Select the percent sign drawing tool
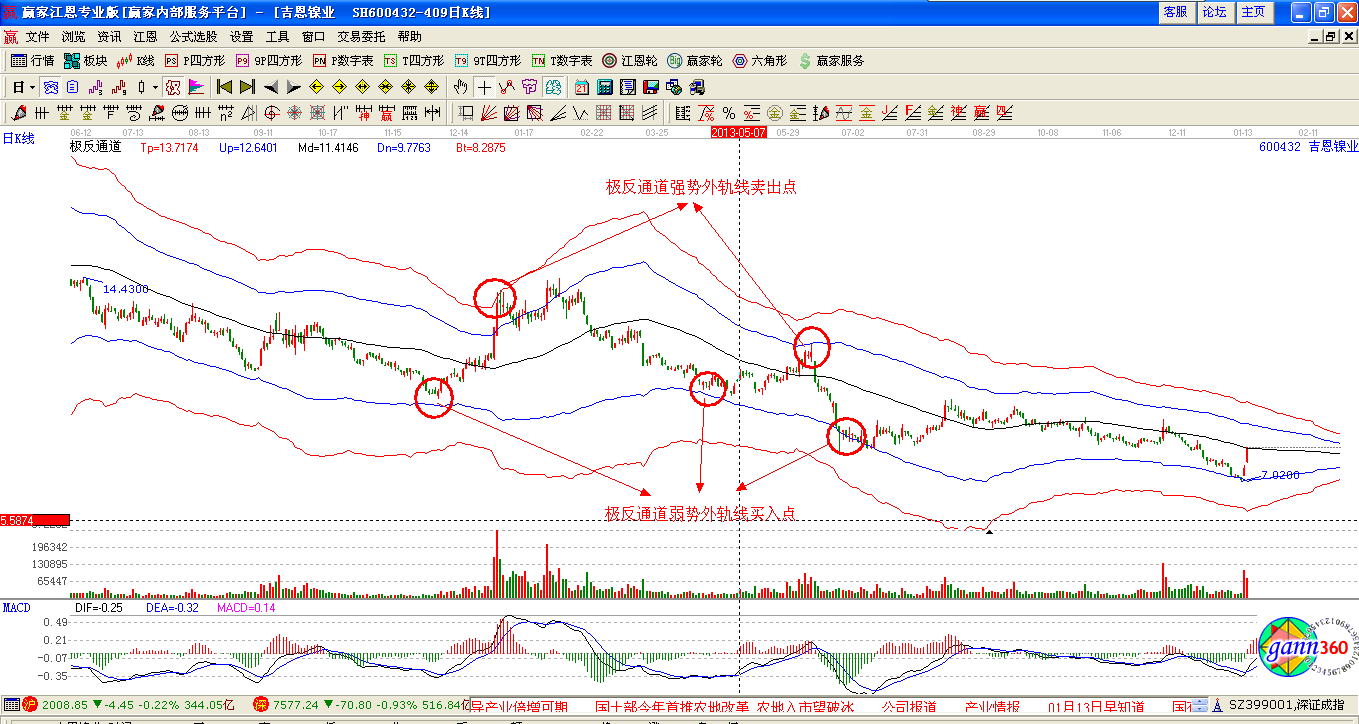1359x724 pixels. tap(729, 113)
